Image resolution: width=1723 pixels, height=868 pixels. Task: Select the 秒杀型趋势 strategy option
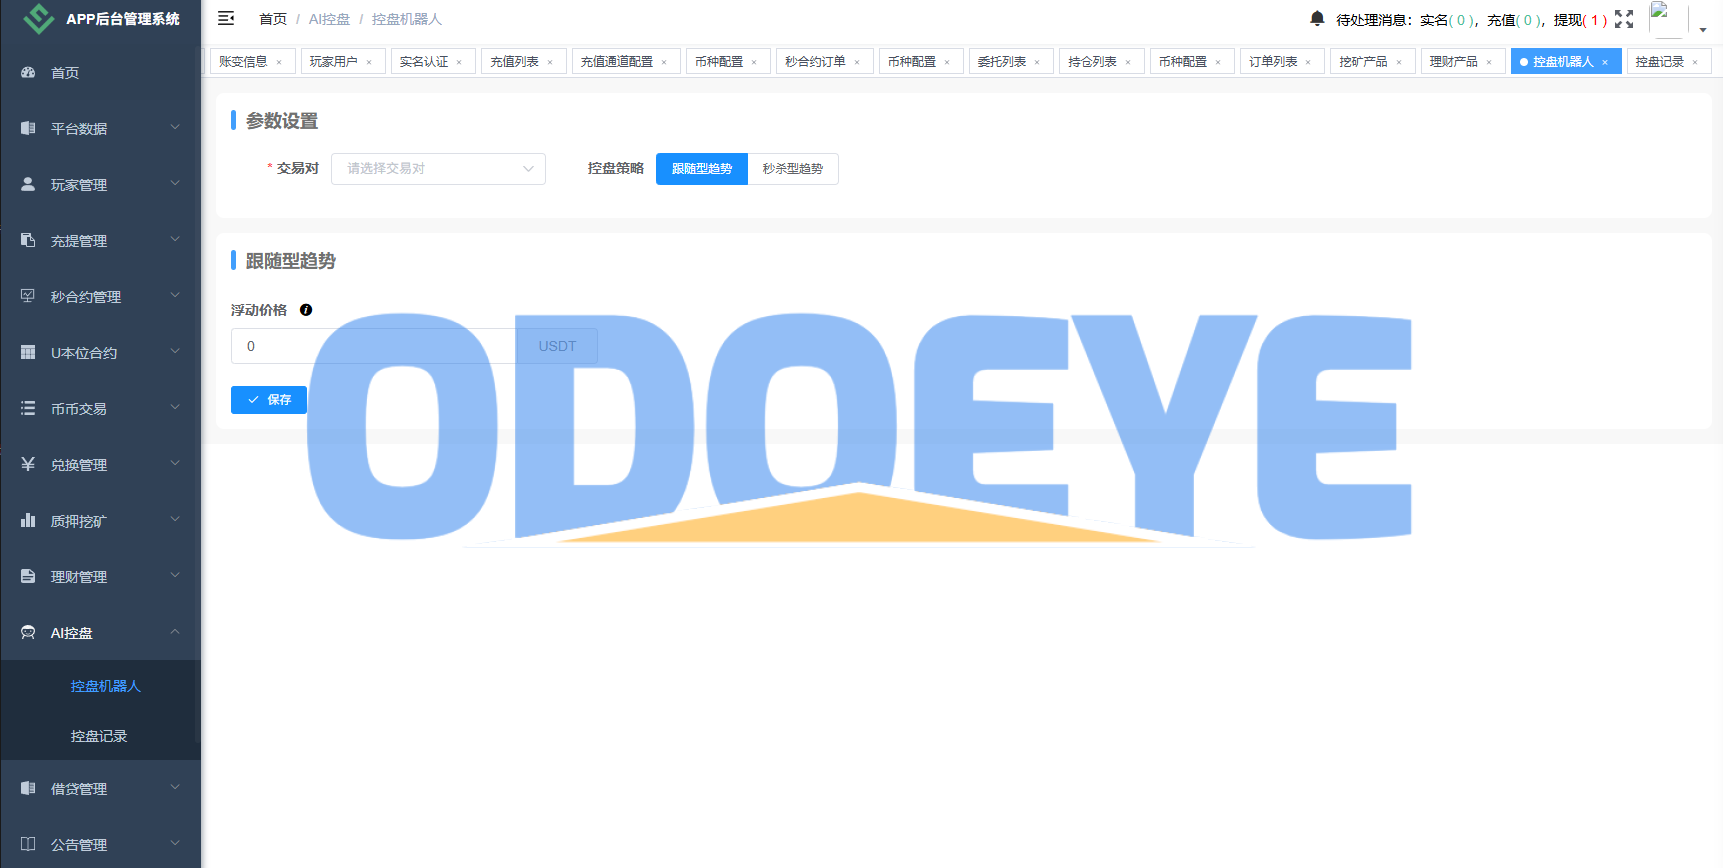(x=793, y=169)
